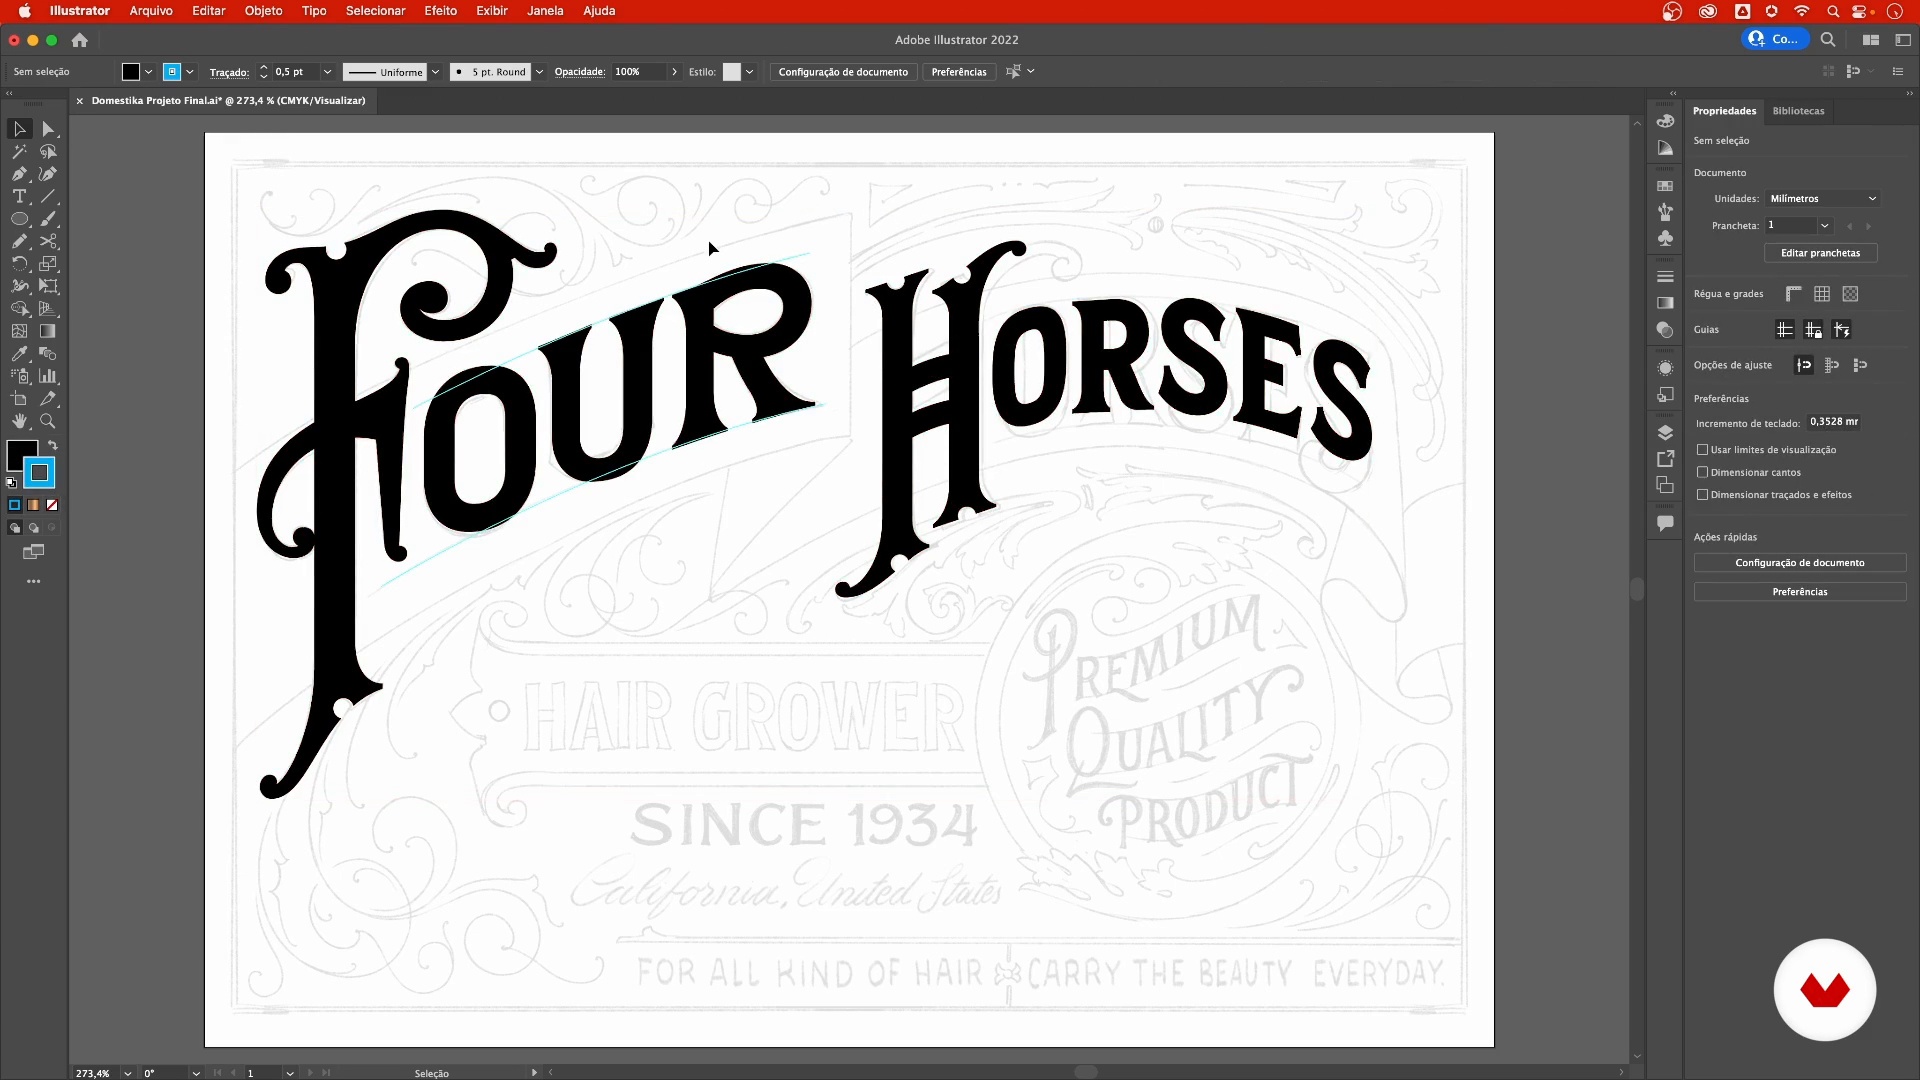Expand the Opacidade arrow

[x=674, y=72]
